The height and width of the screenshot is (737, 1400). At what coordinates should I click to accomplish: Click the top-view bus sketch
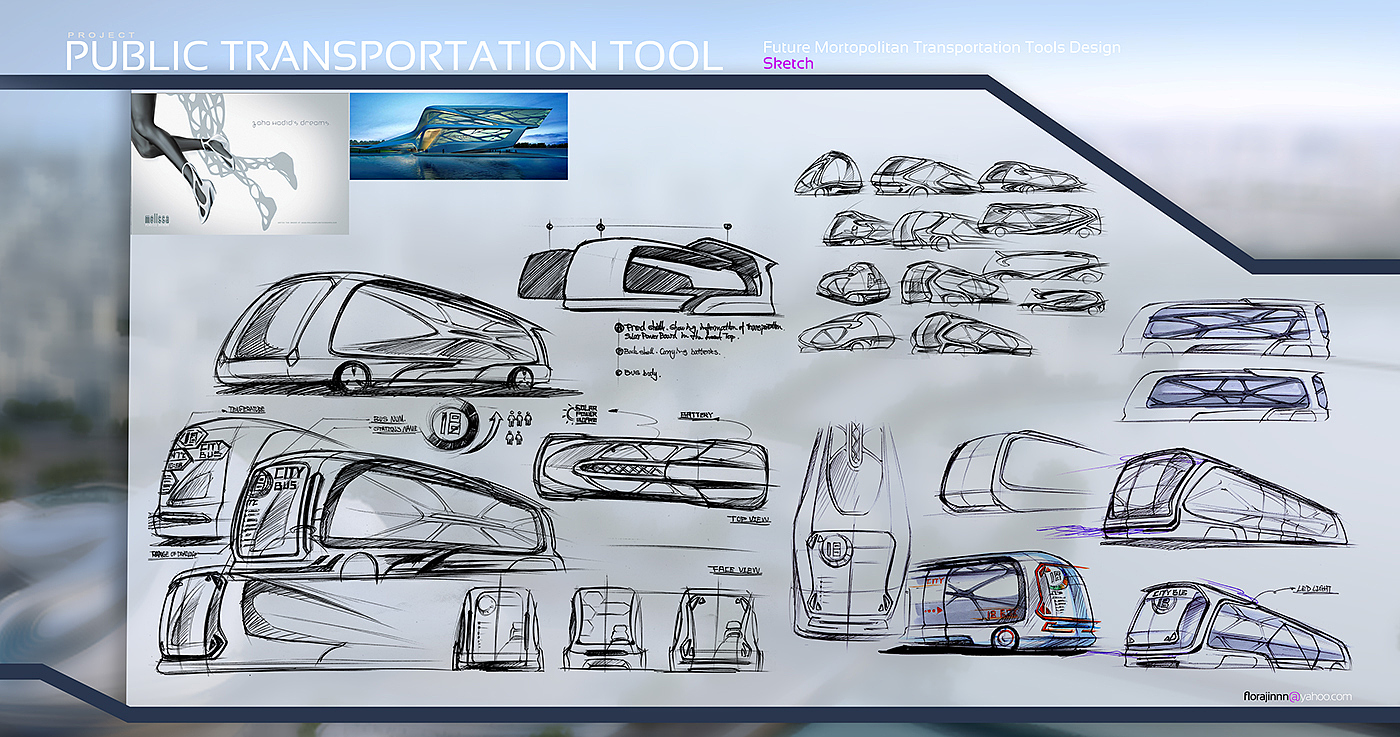652,469
